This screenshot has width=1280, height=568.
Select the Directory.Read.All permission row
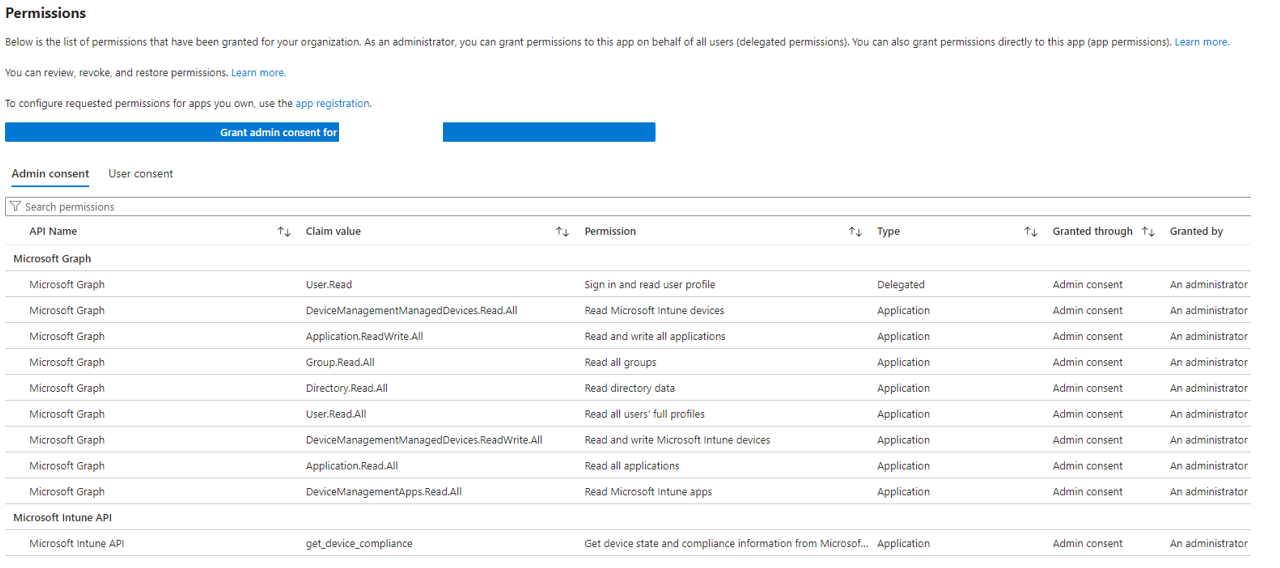click(628, 388)
